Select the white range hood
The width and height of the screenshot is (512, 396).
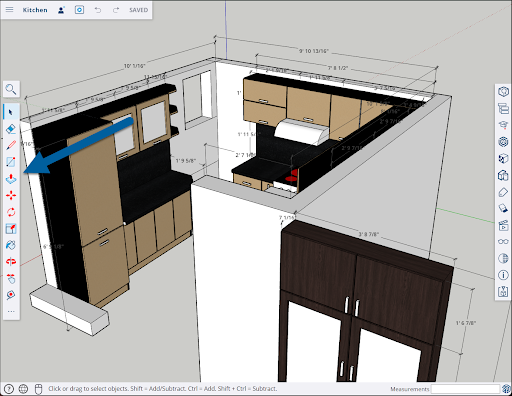(301, 132)
